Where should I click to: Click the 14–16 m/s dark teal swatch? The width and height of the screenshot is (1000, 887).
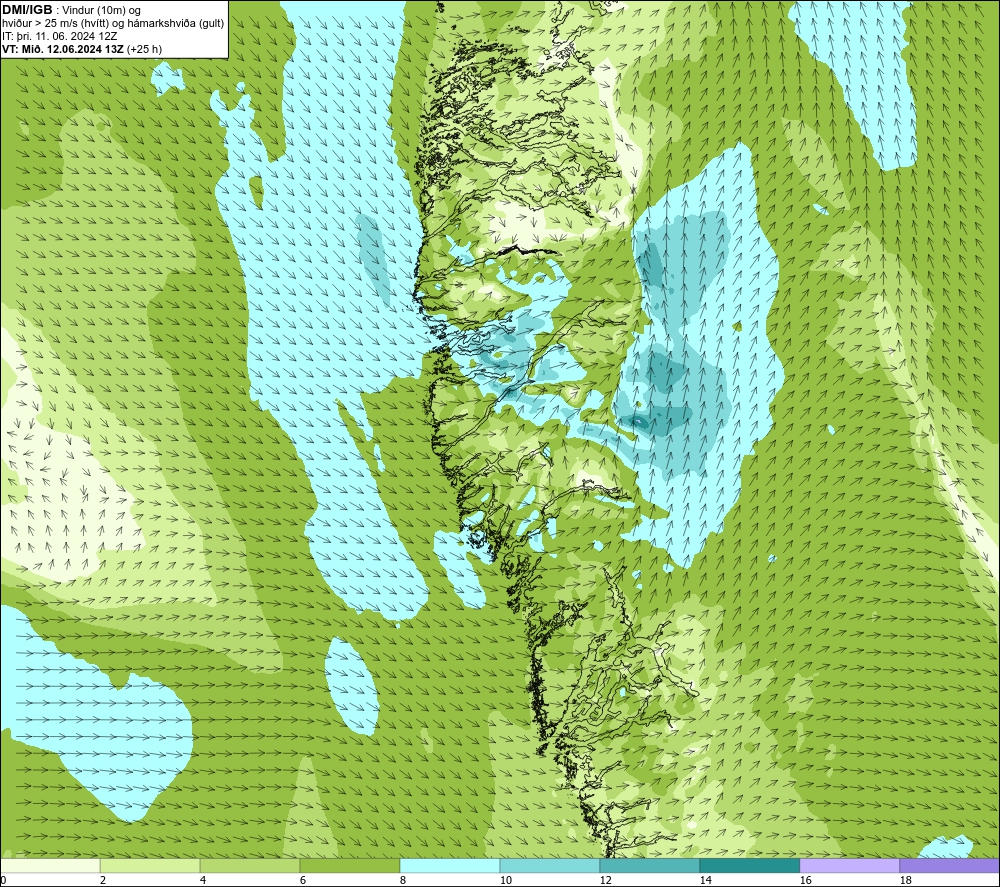749,866
